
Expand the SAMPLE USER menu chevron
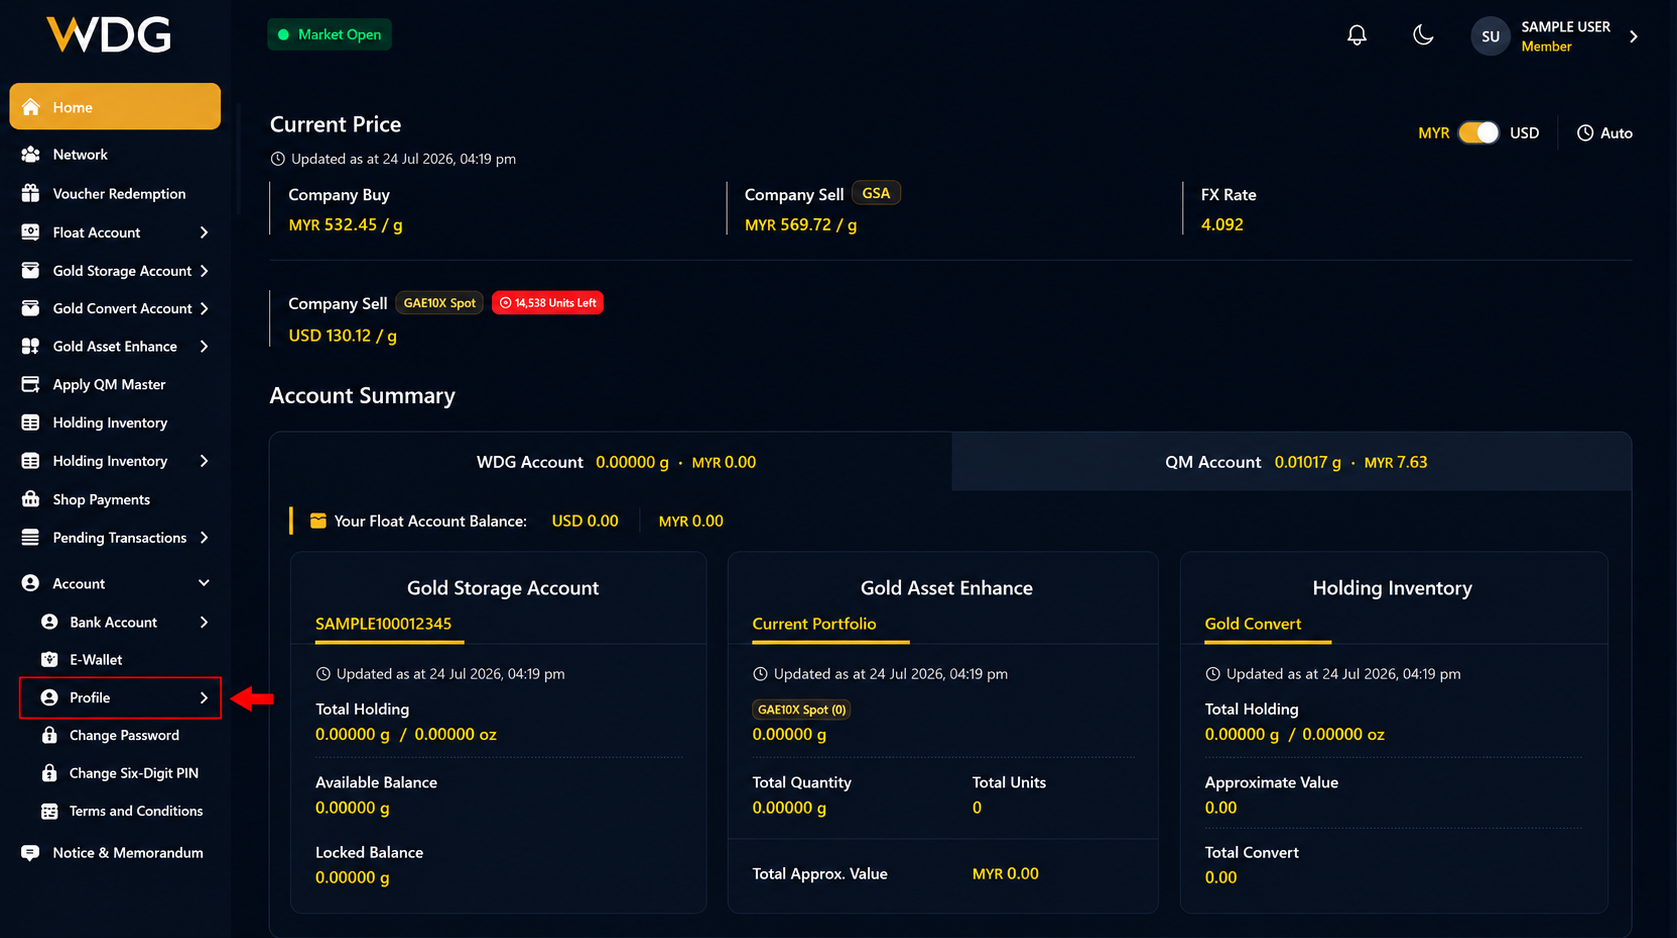(x=1633, y=36)
